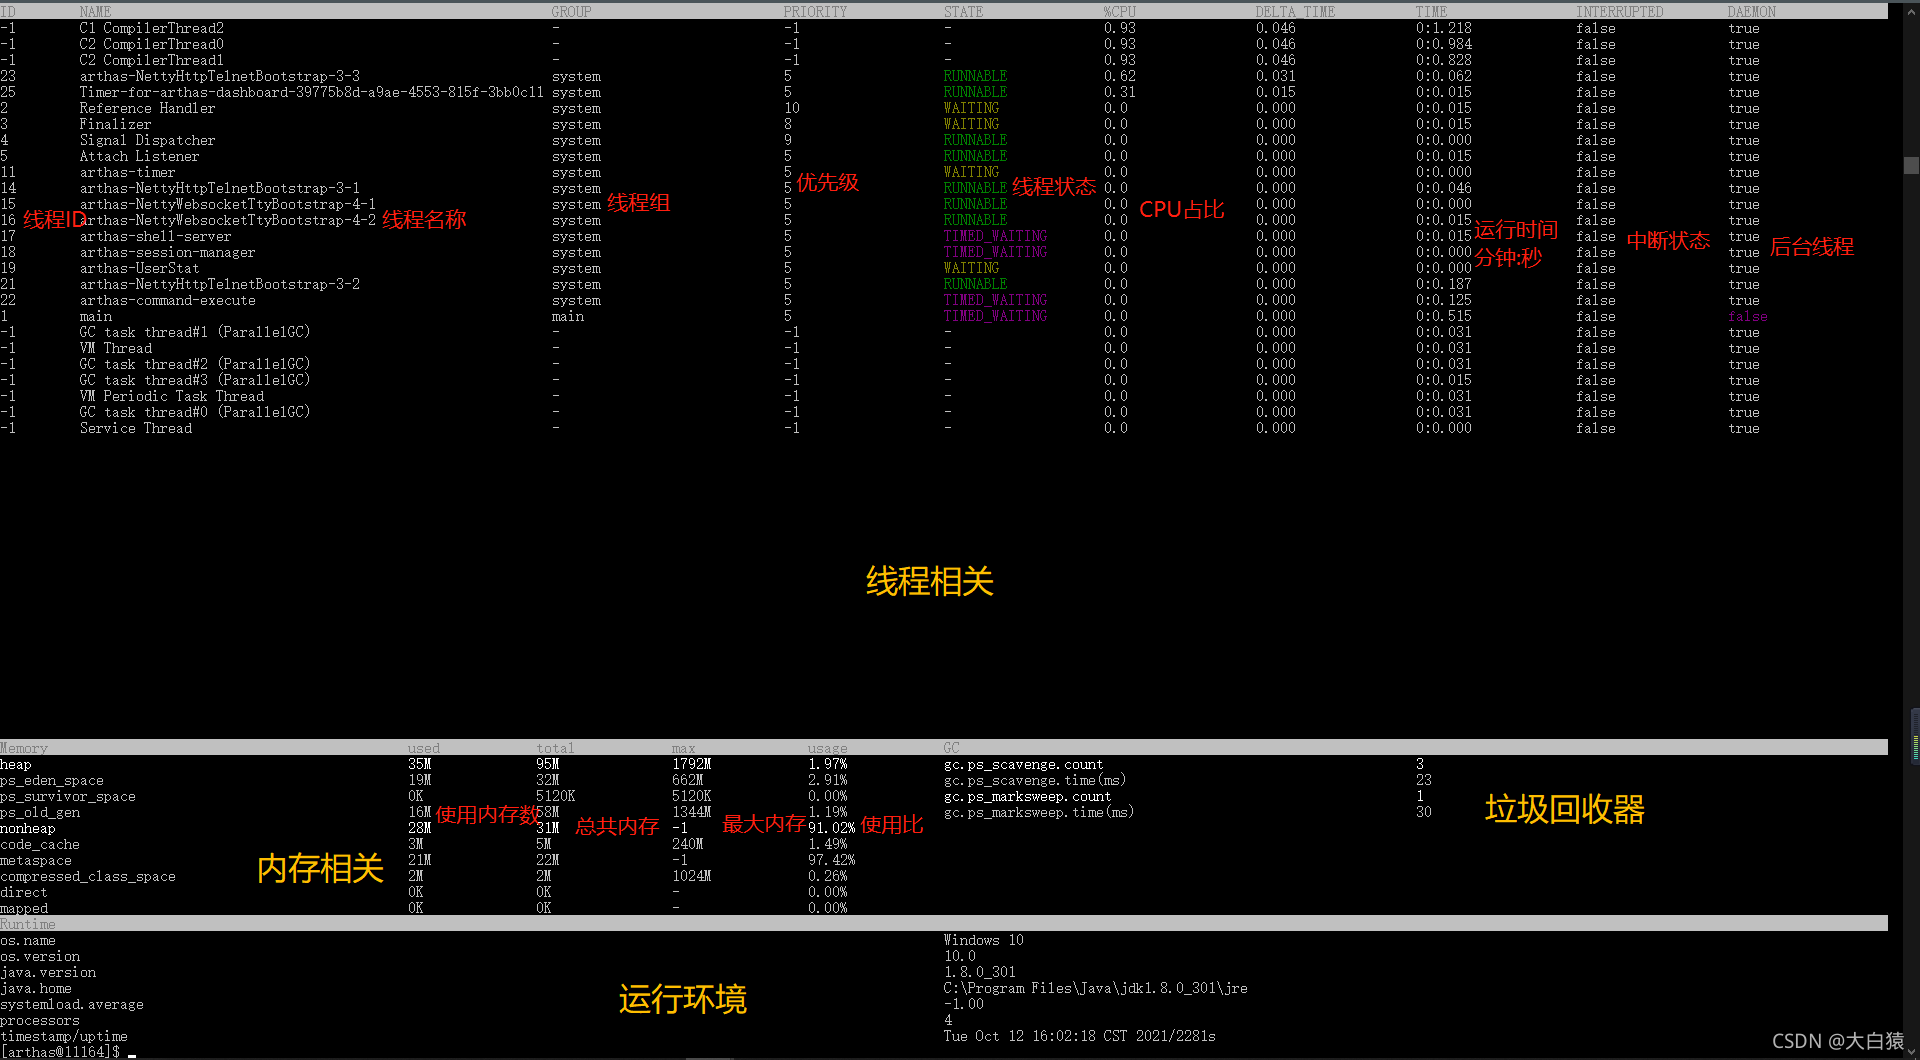Click the 'heap' memory row label
Viewport: 1920px width, 1060px height.
pos(16,764)
